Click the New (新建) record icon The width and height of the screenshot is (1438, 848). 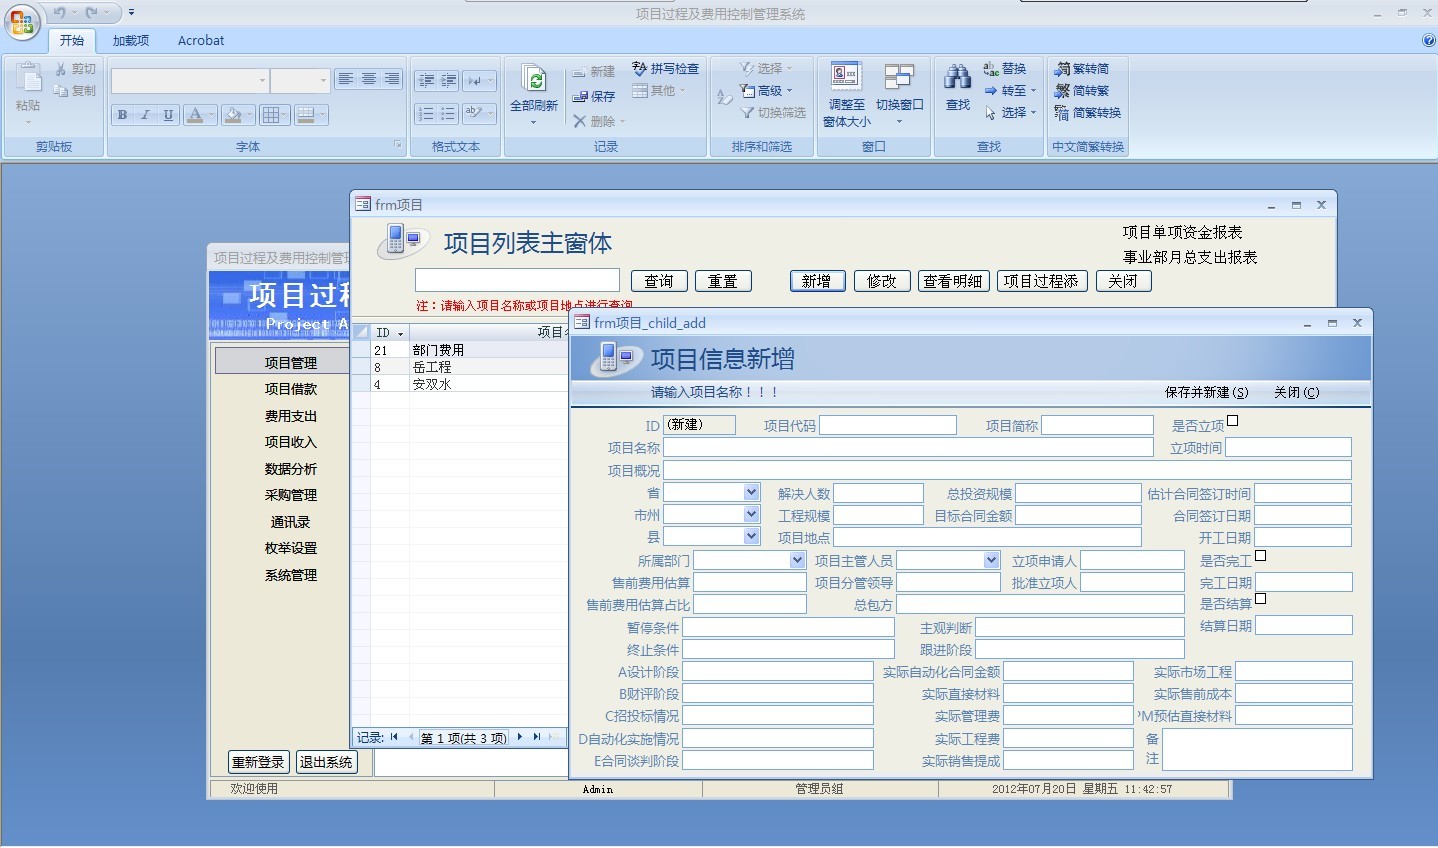[579, 72]
